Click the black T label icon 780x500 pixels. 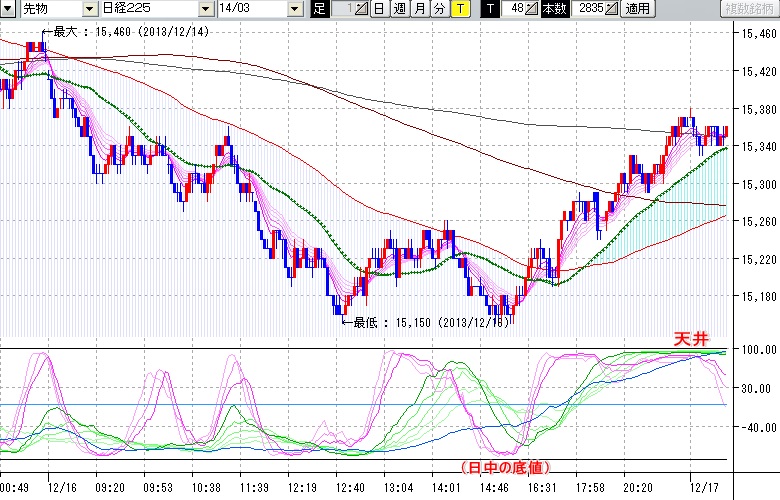click(x=489, y=9)
